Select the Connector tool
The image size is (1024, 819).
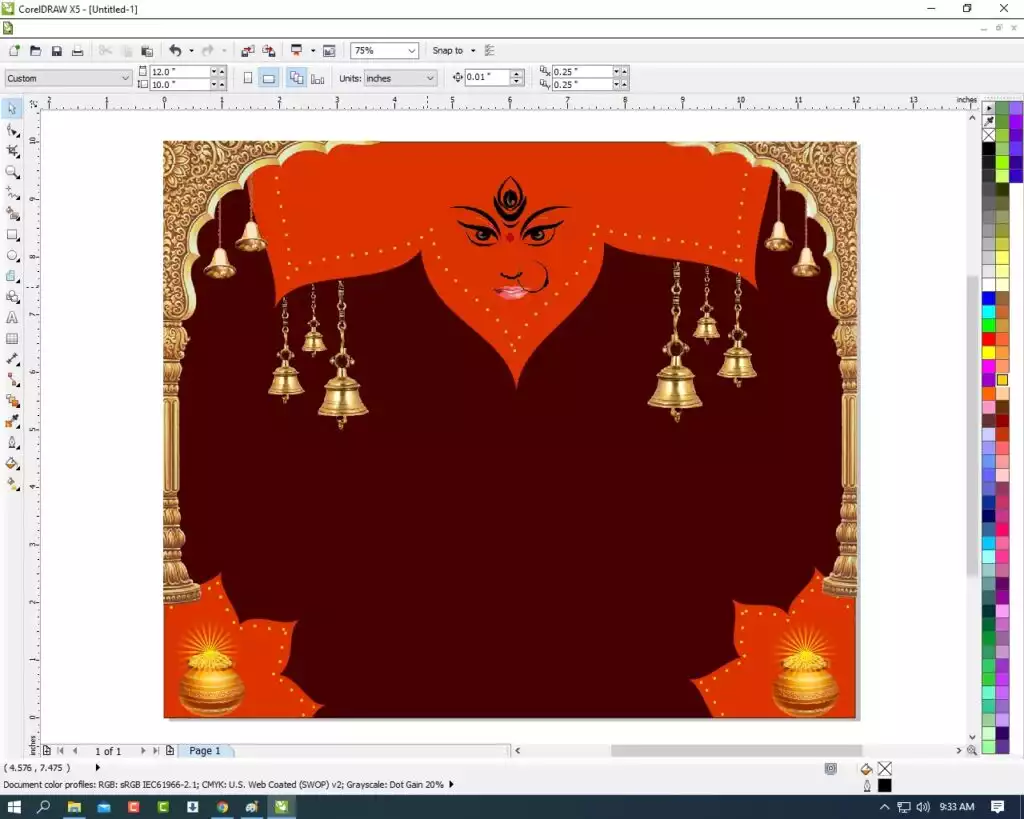click(x=12, y=380)
